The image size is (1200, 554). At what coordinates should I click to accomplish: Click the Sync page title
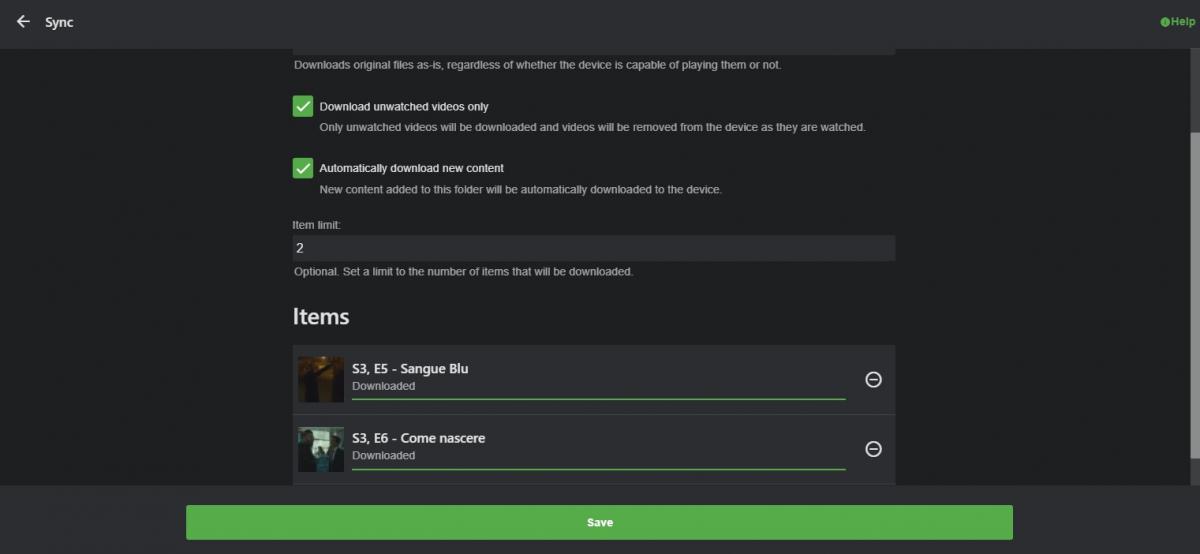[x=59, y=22]
